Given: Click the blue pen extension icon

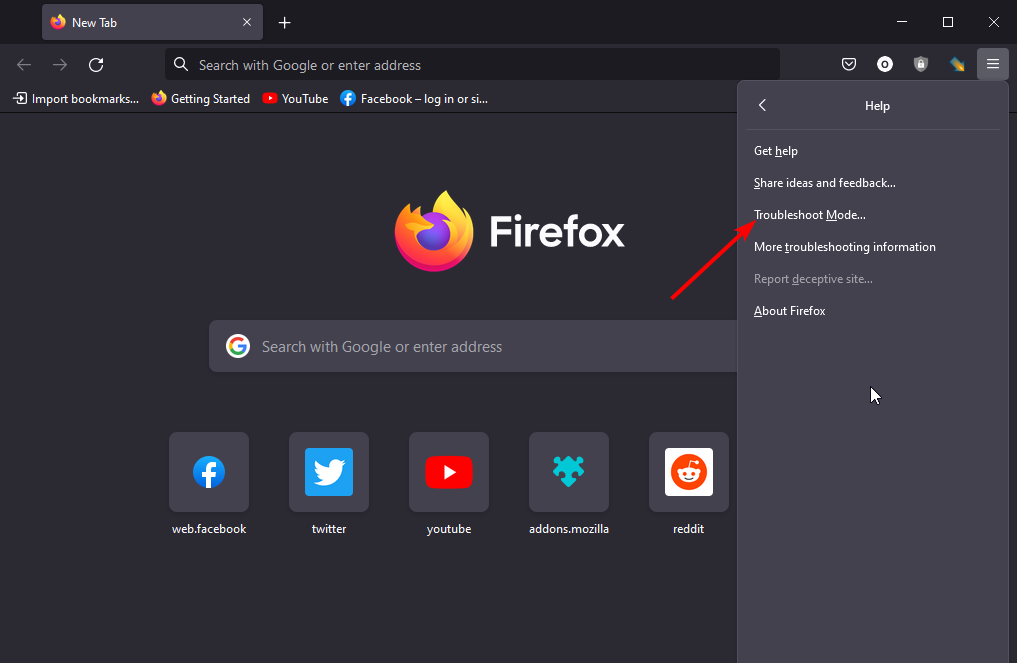Looking at the screenshot, I should tap(957, 64).
